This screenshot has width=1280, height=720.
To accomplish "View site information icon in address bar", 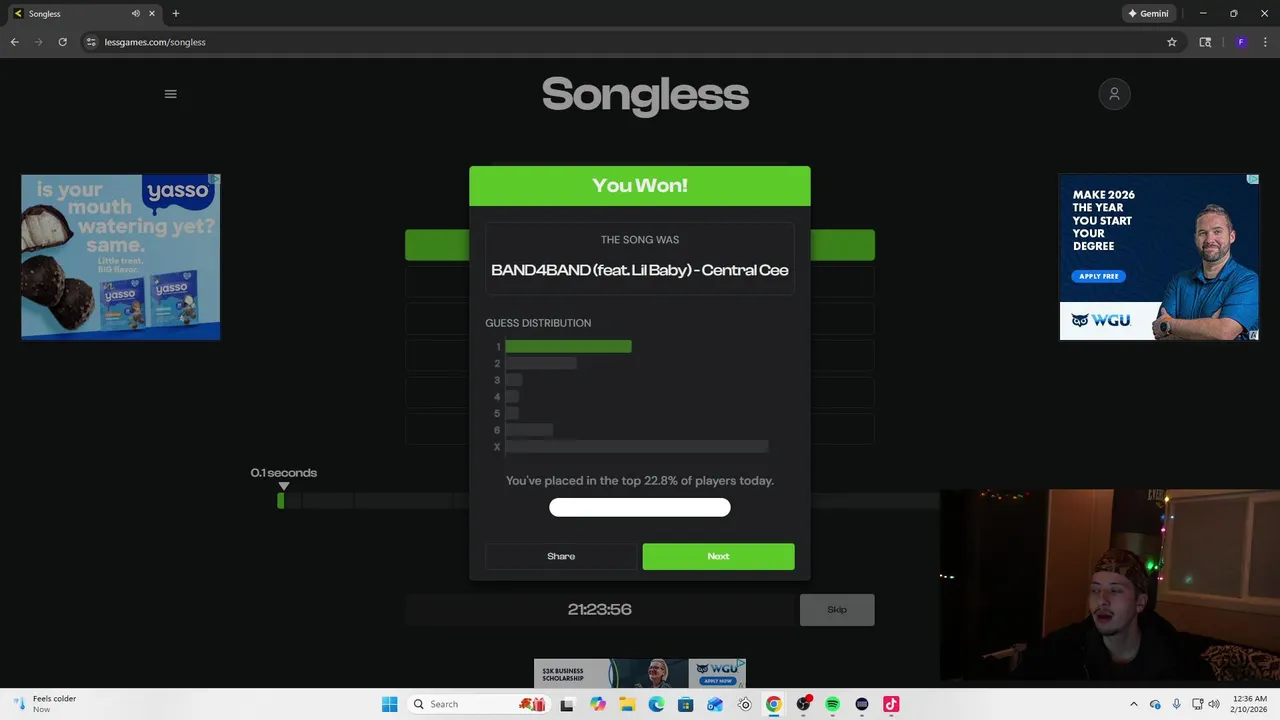I will point(91,42).
